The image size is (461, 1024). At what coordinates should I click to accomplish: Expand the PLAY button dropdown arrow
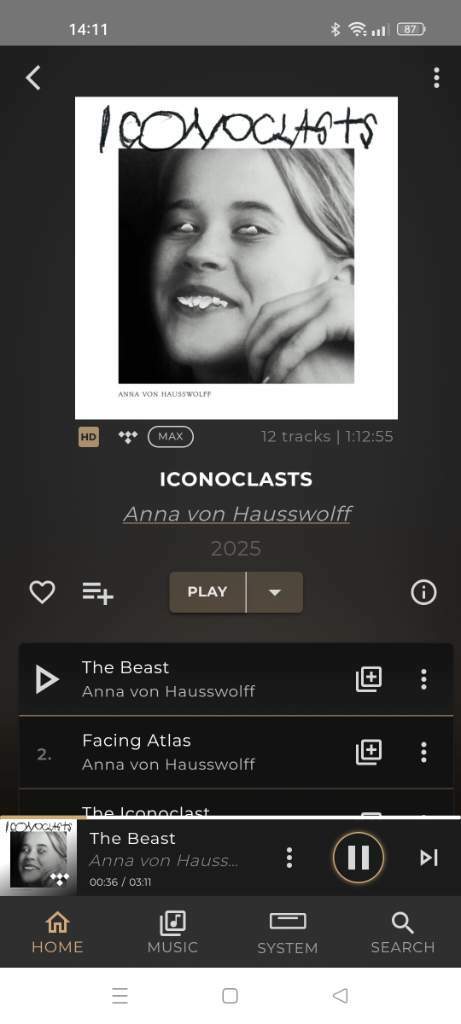coord(275,592)
